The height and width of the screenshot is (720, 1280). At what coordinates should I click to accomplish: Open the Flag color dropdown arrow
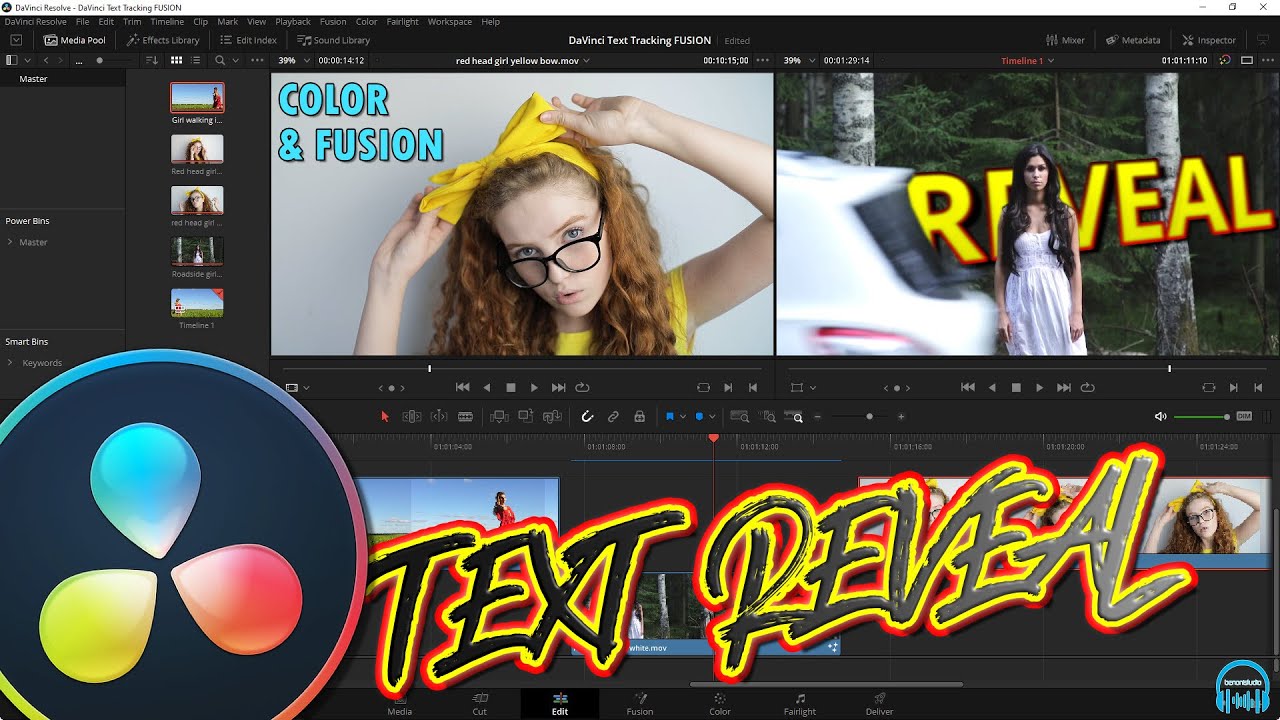683,417
